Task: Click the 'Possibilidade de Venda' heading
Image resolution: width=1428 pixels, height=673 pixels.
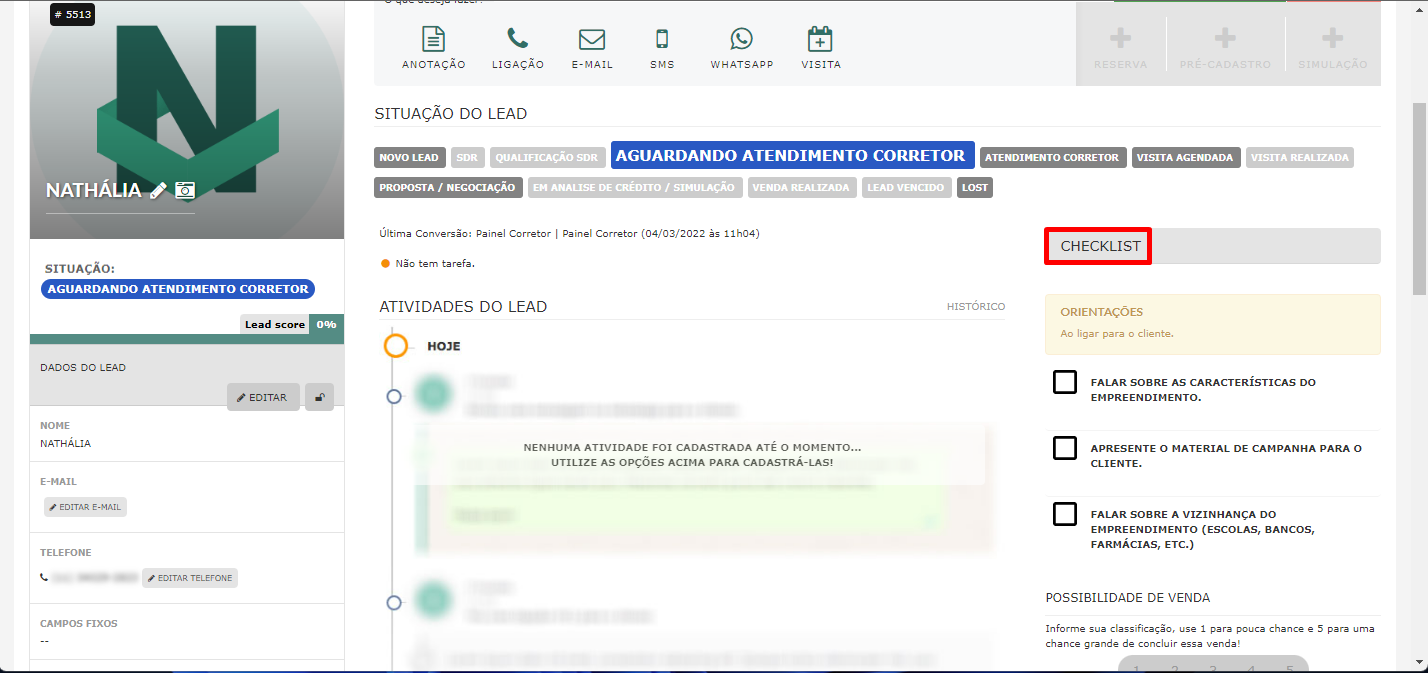Action: (x=1128, y=598)
